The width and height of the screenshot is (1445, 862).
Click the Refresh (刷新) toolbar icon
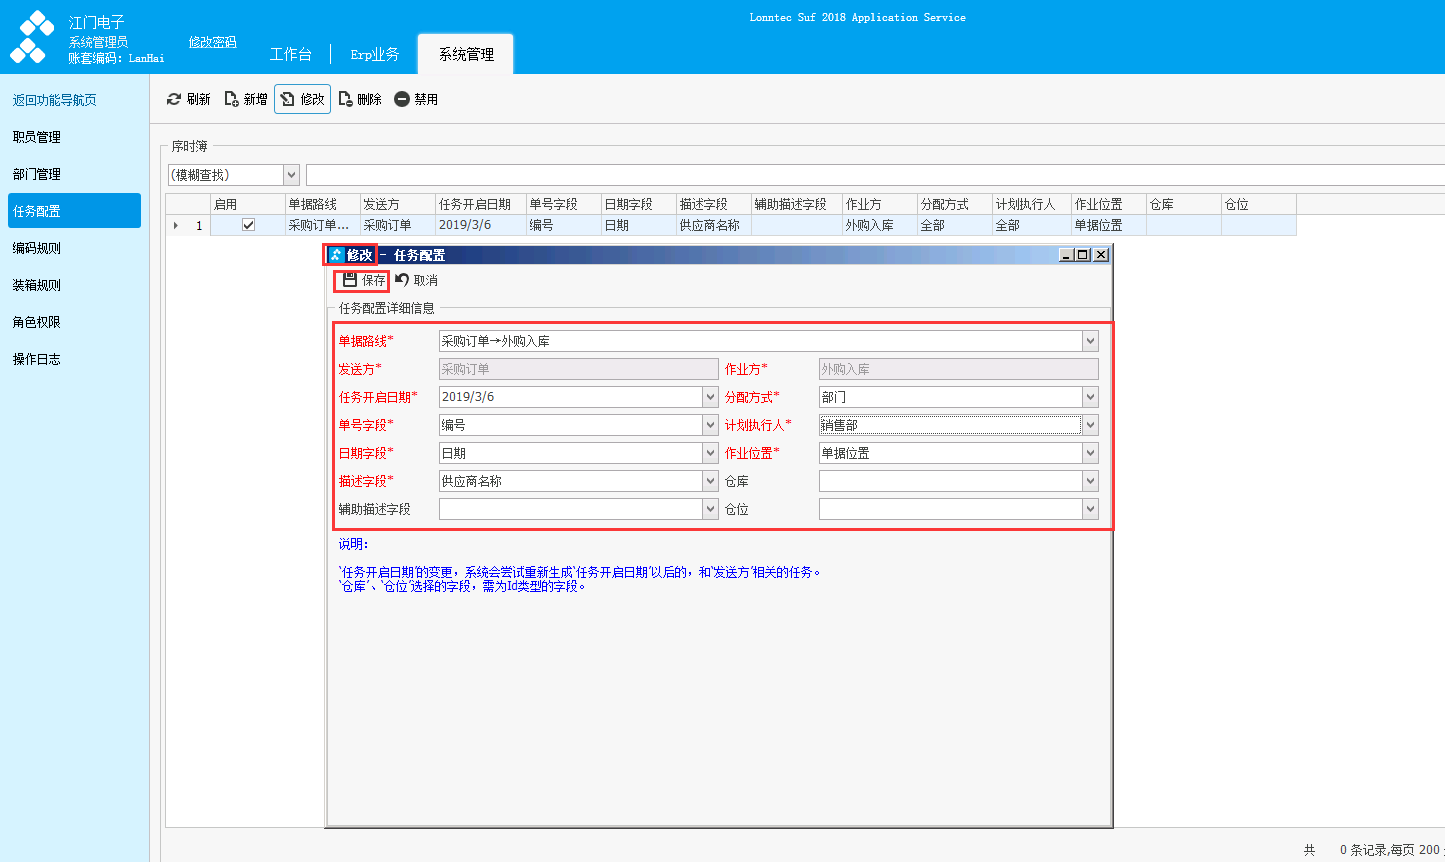(x=174, y=99)
